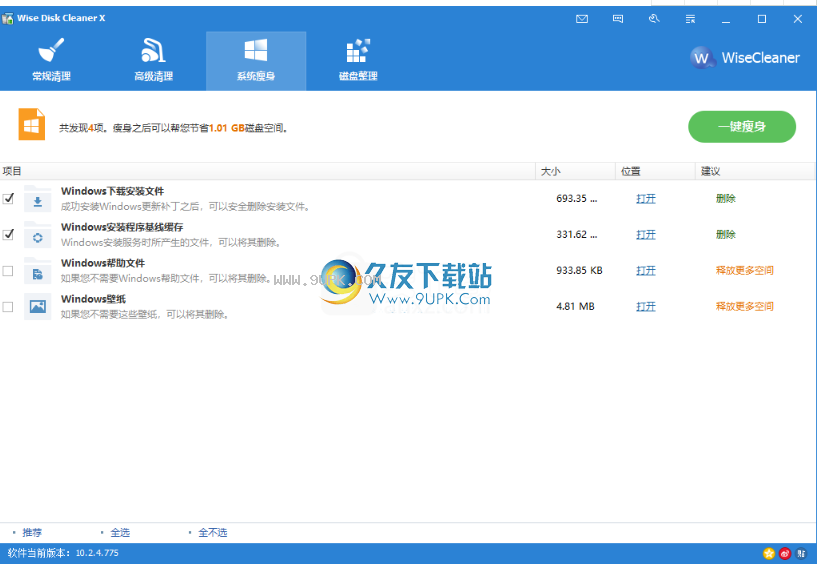Uncheck the Windows下载安装文件 checkbox
The height and width of the screenshot is (565, 819).
coord(8,198)
